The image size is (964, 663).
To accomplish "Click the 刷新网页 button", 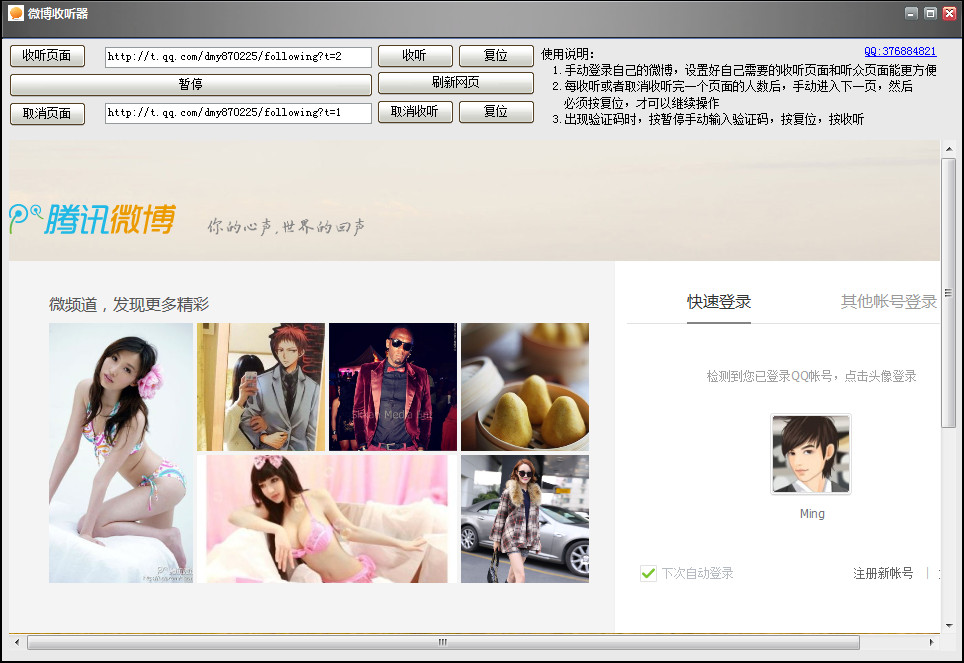I will (456, 82).
